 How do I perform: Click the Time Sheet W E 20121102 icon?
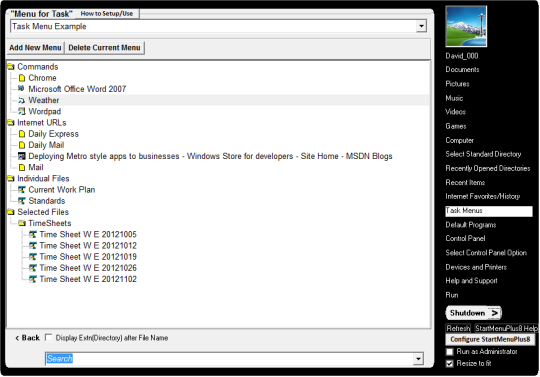pos(33,279)
